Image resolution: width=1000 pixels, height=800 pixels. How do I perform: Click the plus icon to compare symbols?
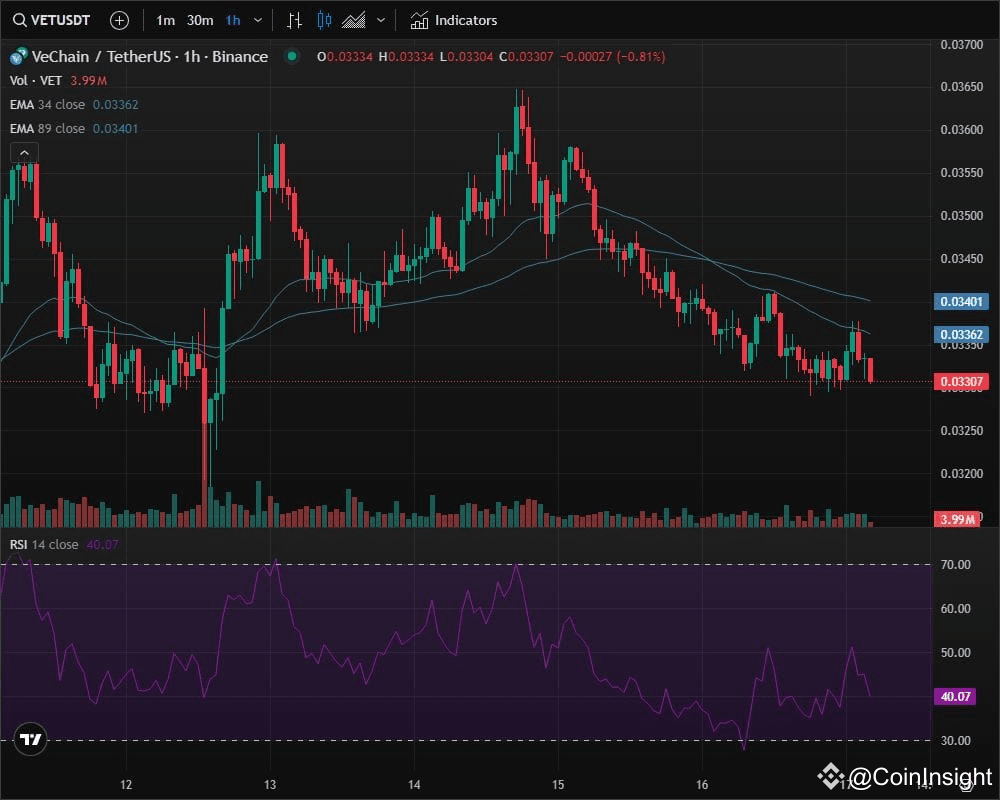coord(119,20)
